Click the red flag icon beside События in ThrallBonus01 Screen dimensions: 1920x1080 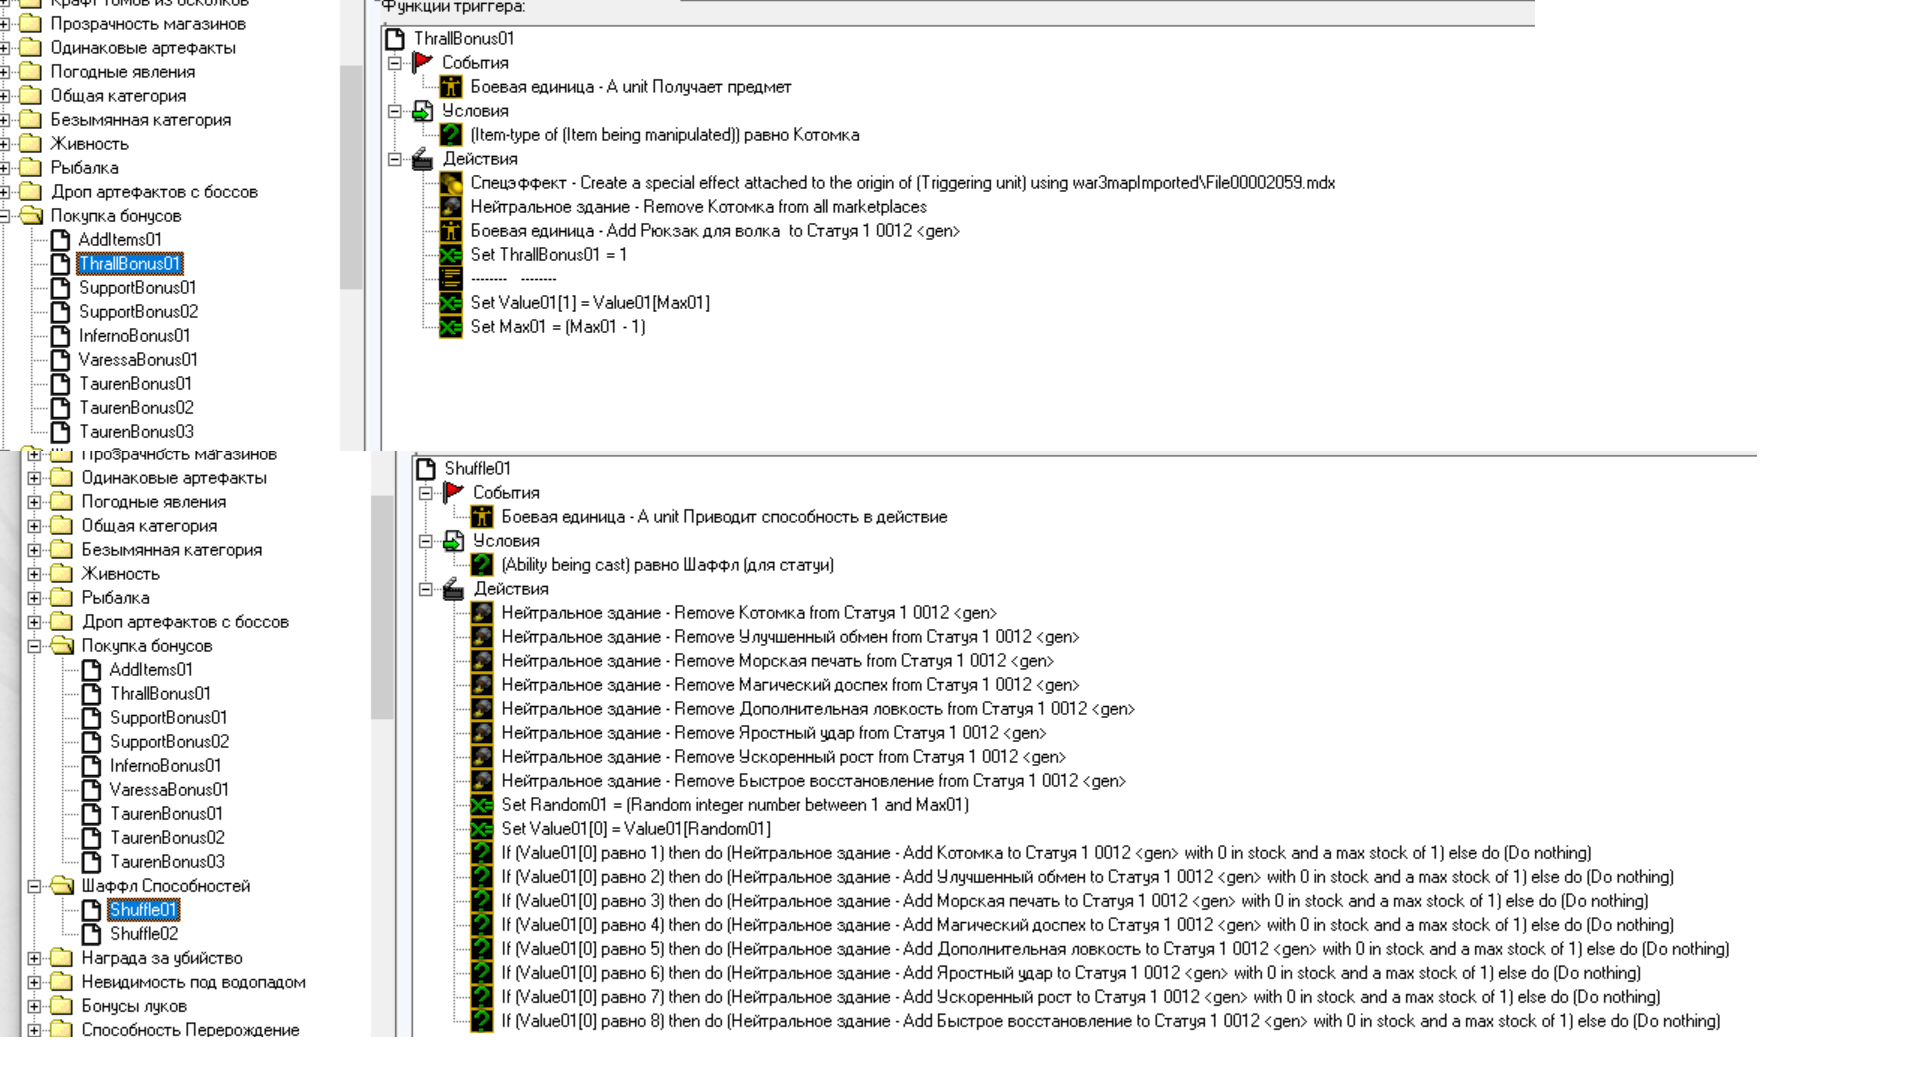(x=423, y=62)
